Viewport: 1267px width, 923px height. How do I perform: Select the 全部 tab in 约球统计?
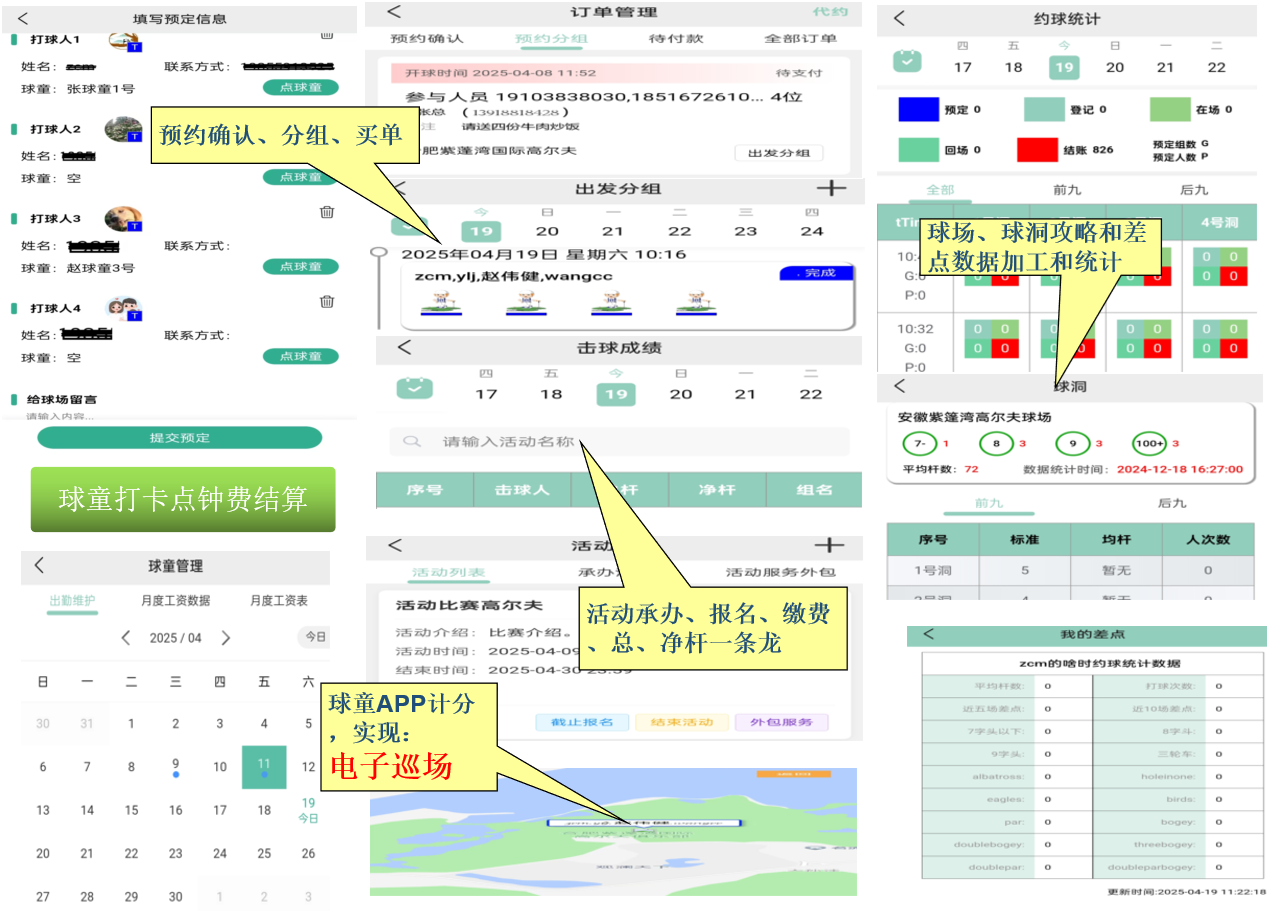[x=940, y=190]
